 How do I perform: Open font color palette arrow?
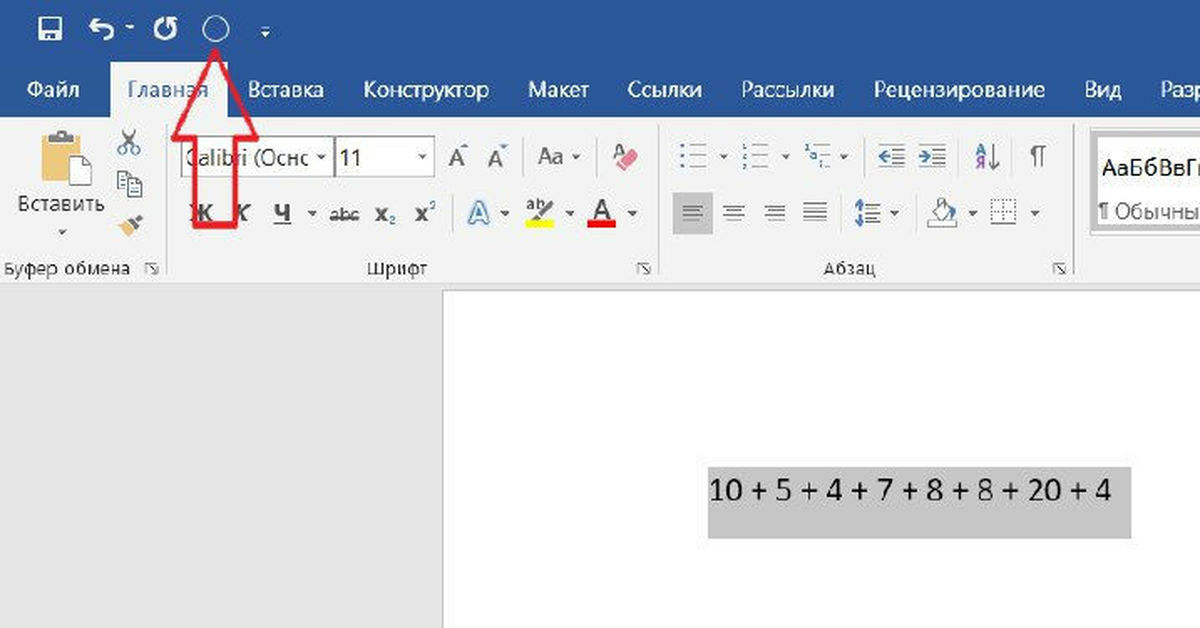[632, 213]
